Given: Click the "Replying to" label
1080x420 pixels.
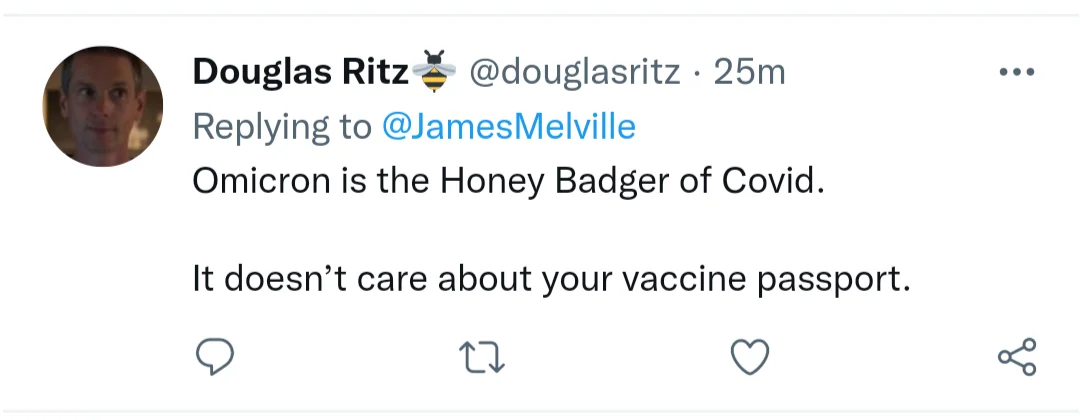Looking at the screenshot, I should [x=282, y=127].
